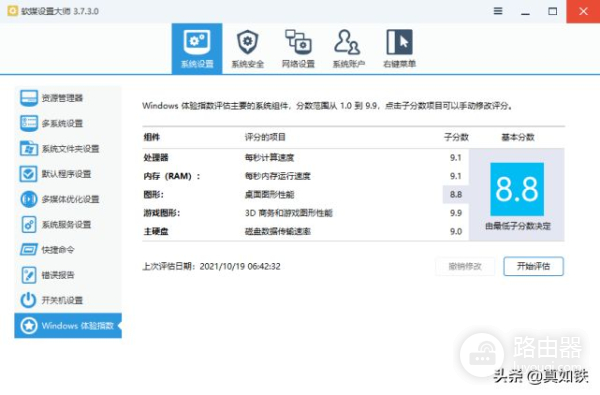This screenshot has height=395, width=600.
Task: Open the 系统账户 users icon
Action: click(x=348, y=42)
